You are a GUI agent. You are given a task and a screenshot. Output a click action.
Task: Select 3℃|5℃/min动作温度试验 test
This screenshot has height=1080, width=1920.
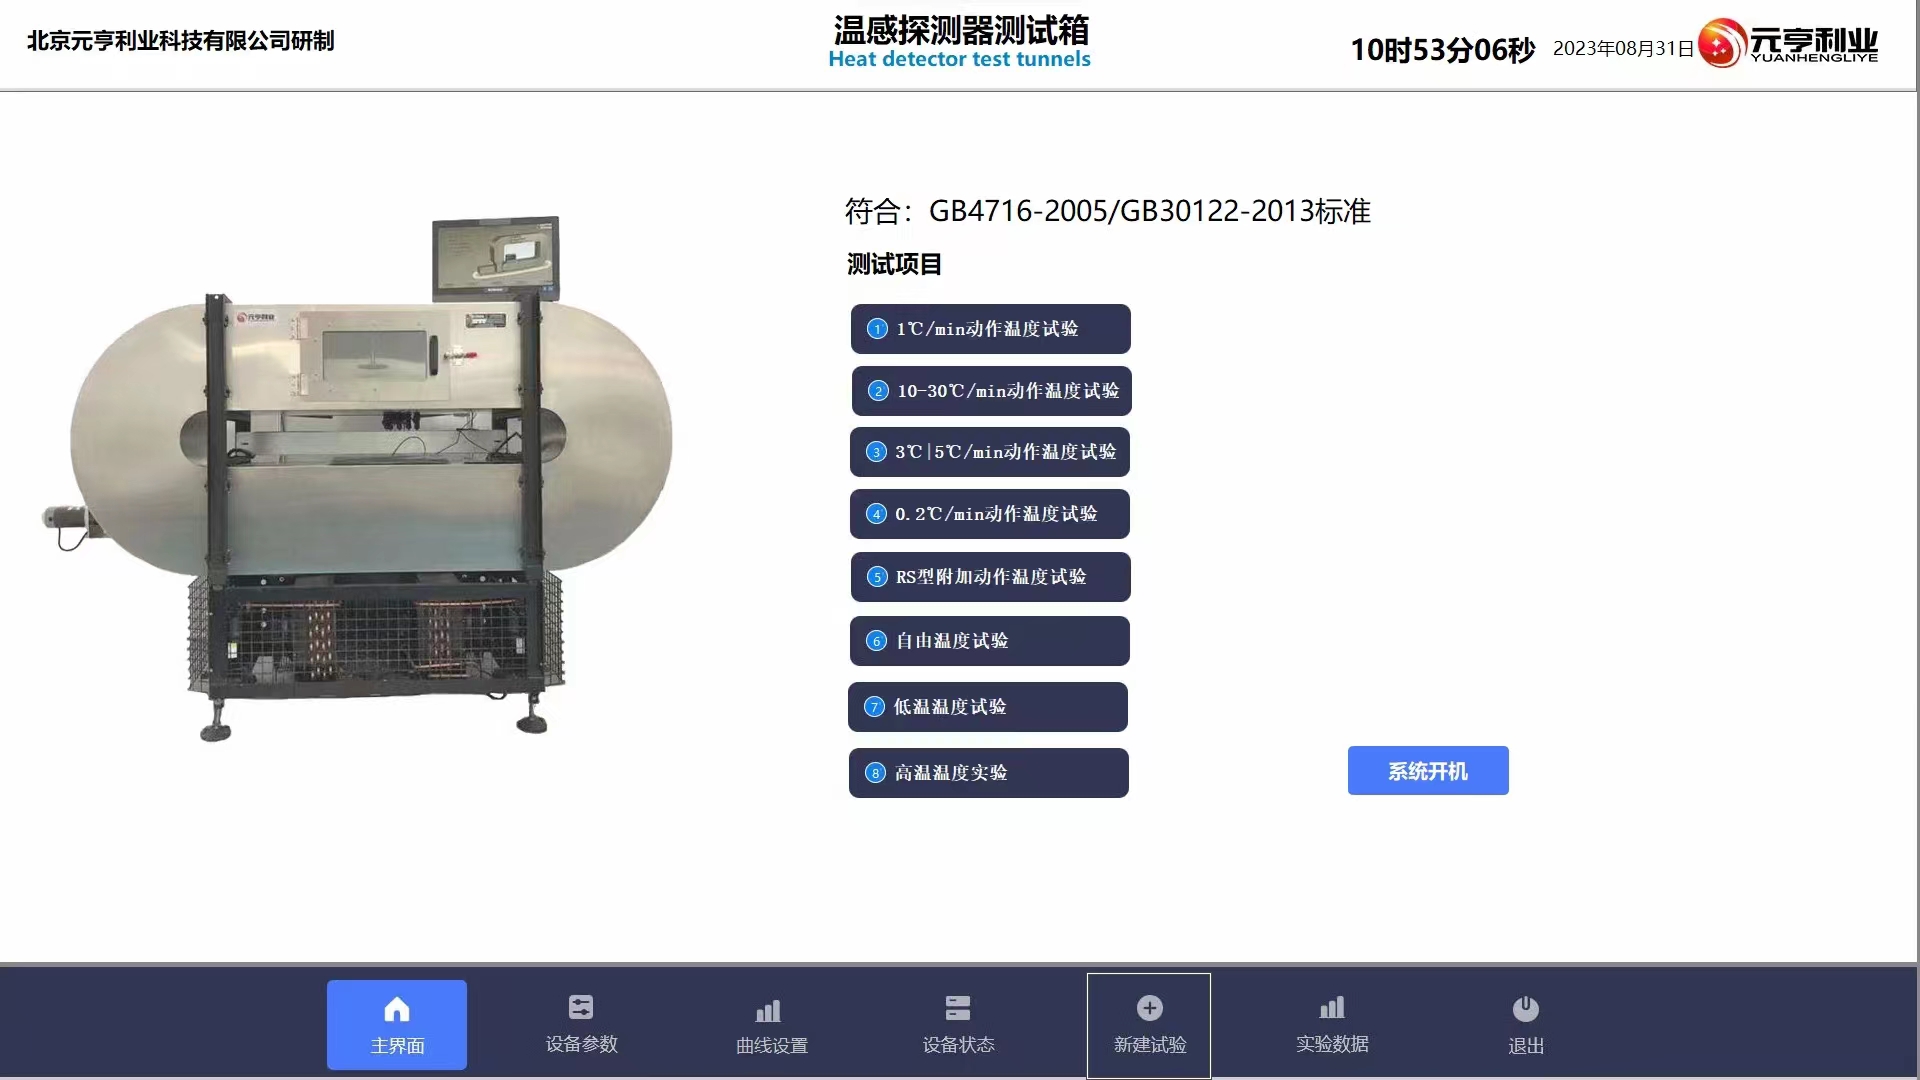(x=990, y=452)
